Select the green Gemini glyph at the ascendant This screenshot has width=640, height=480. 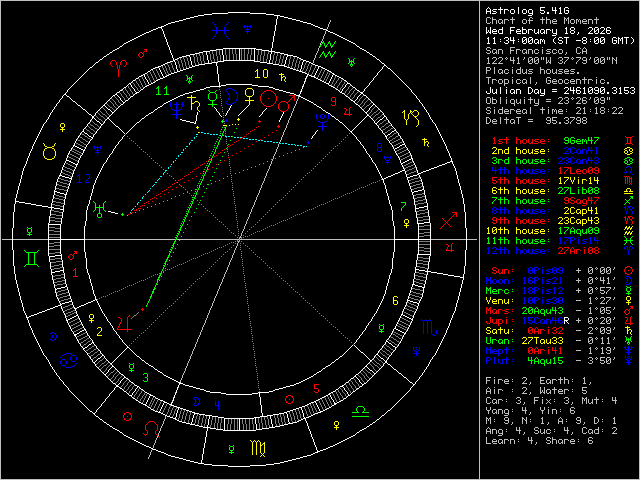[31, 259]
